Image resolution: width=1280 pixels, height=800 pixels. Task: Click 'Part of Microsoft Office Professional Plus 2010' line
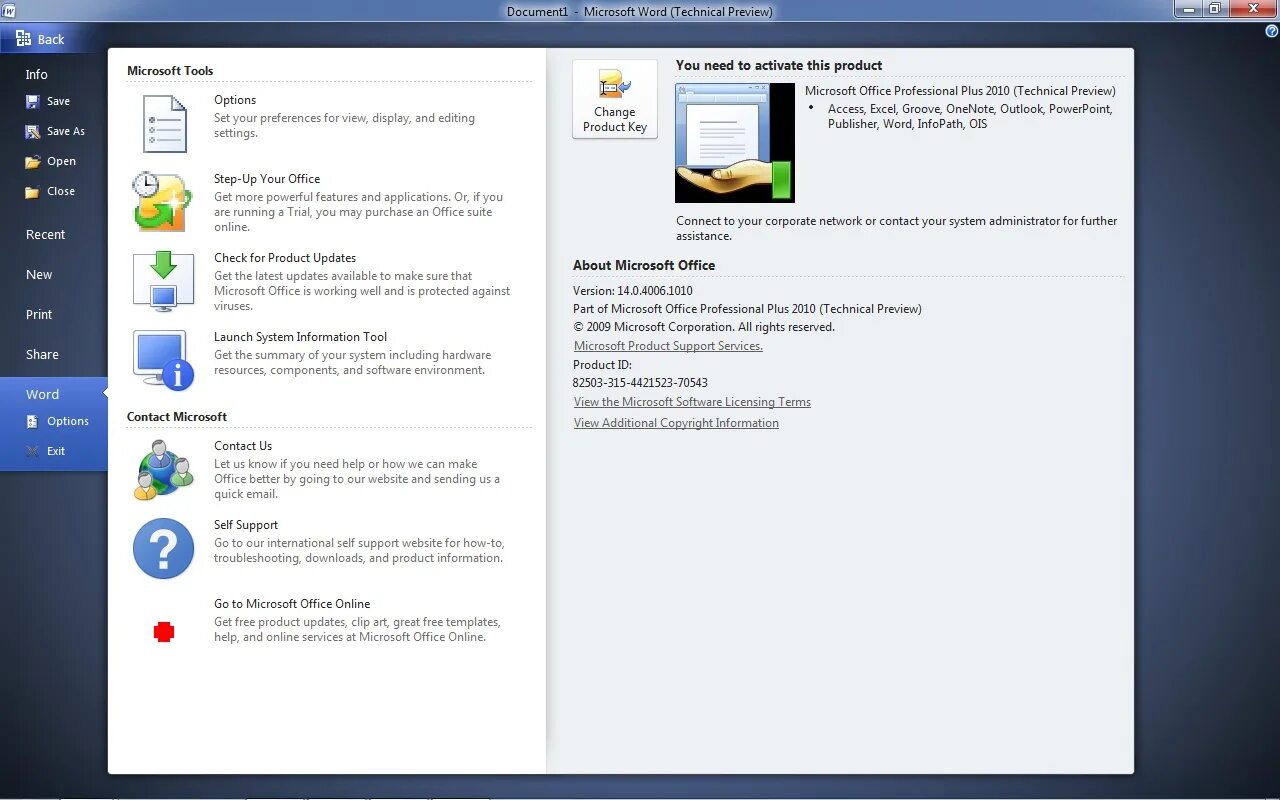point(747,309)
